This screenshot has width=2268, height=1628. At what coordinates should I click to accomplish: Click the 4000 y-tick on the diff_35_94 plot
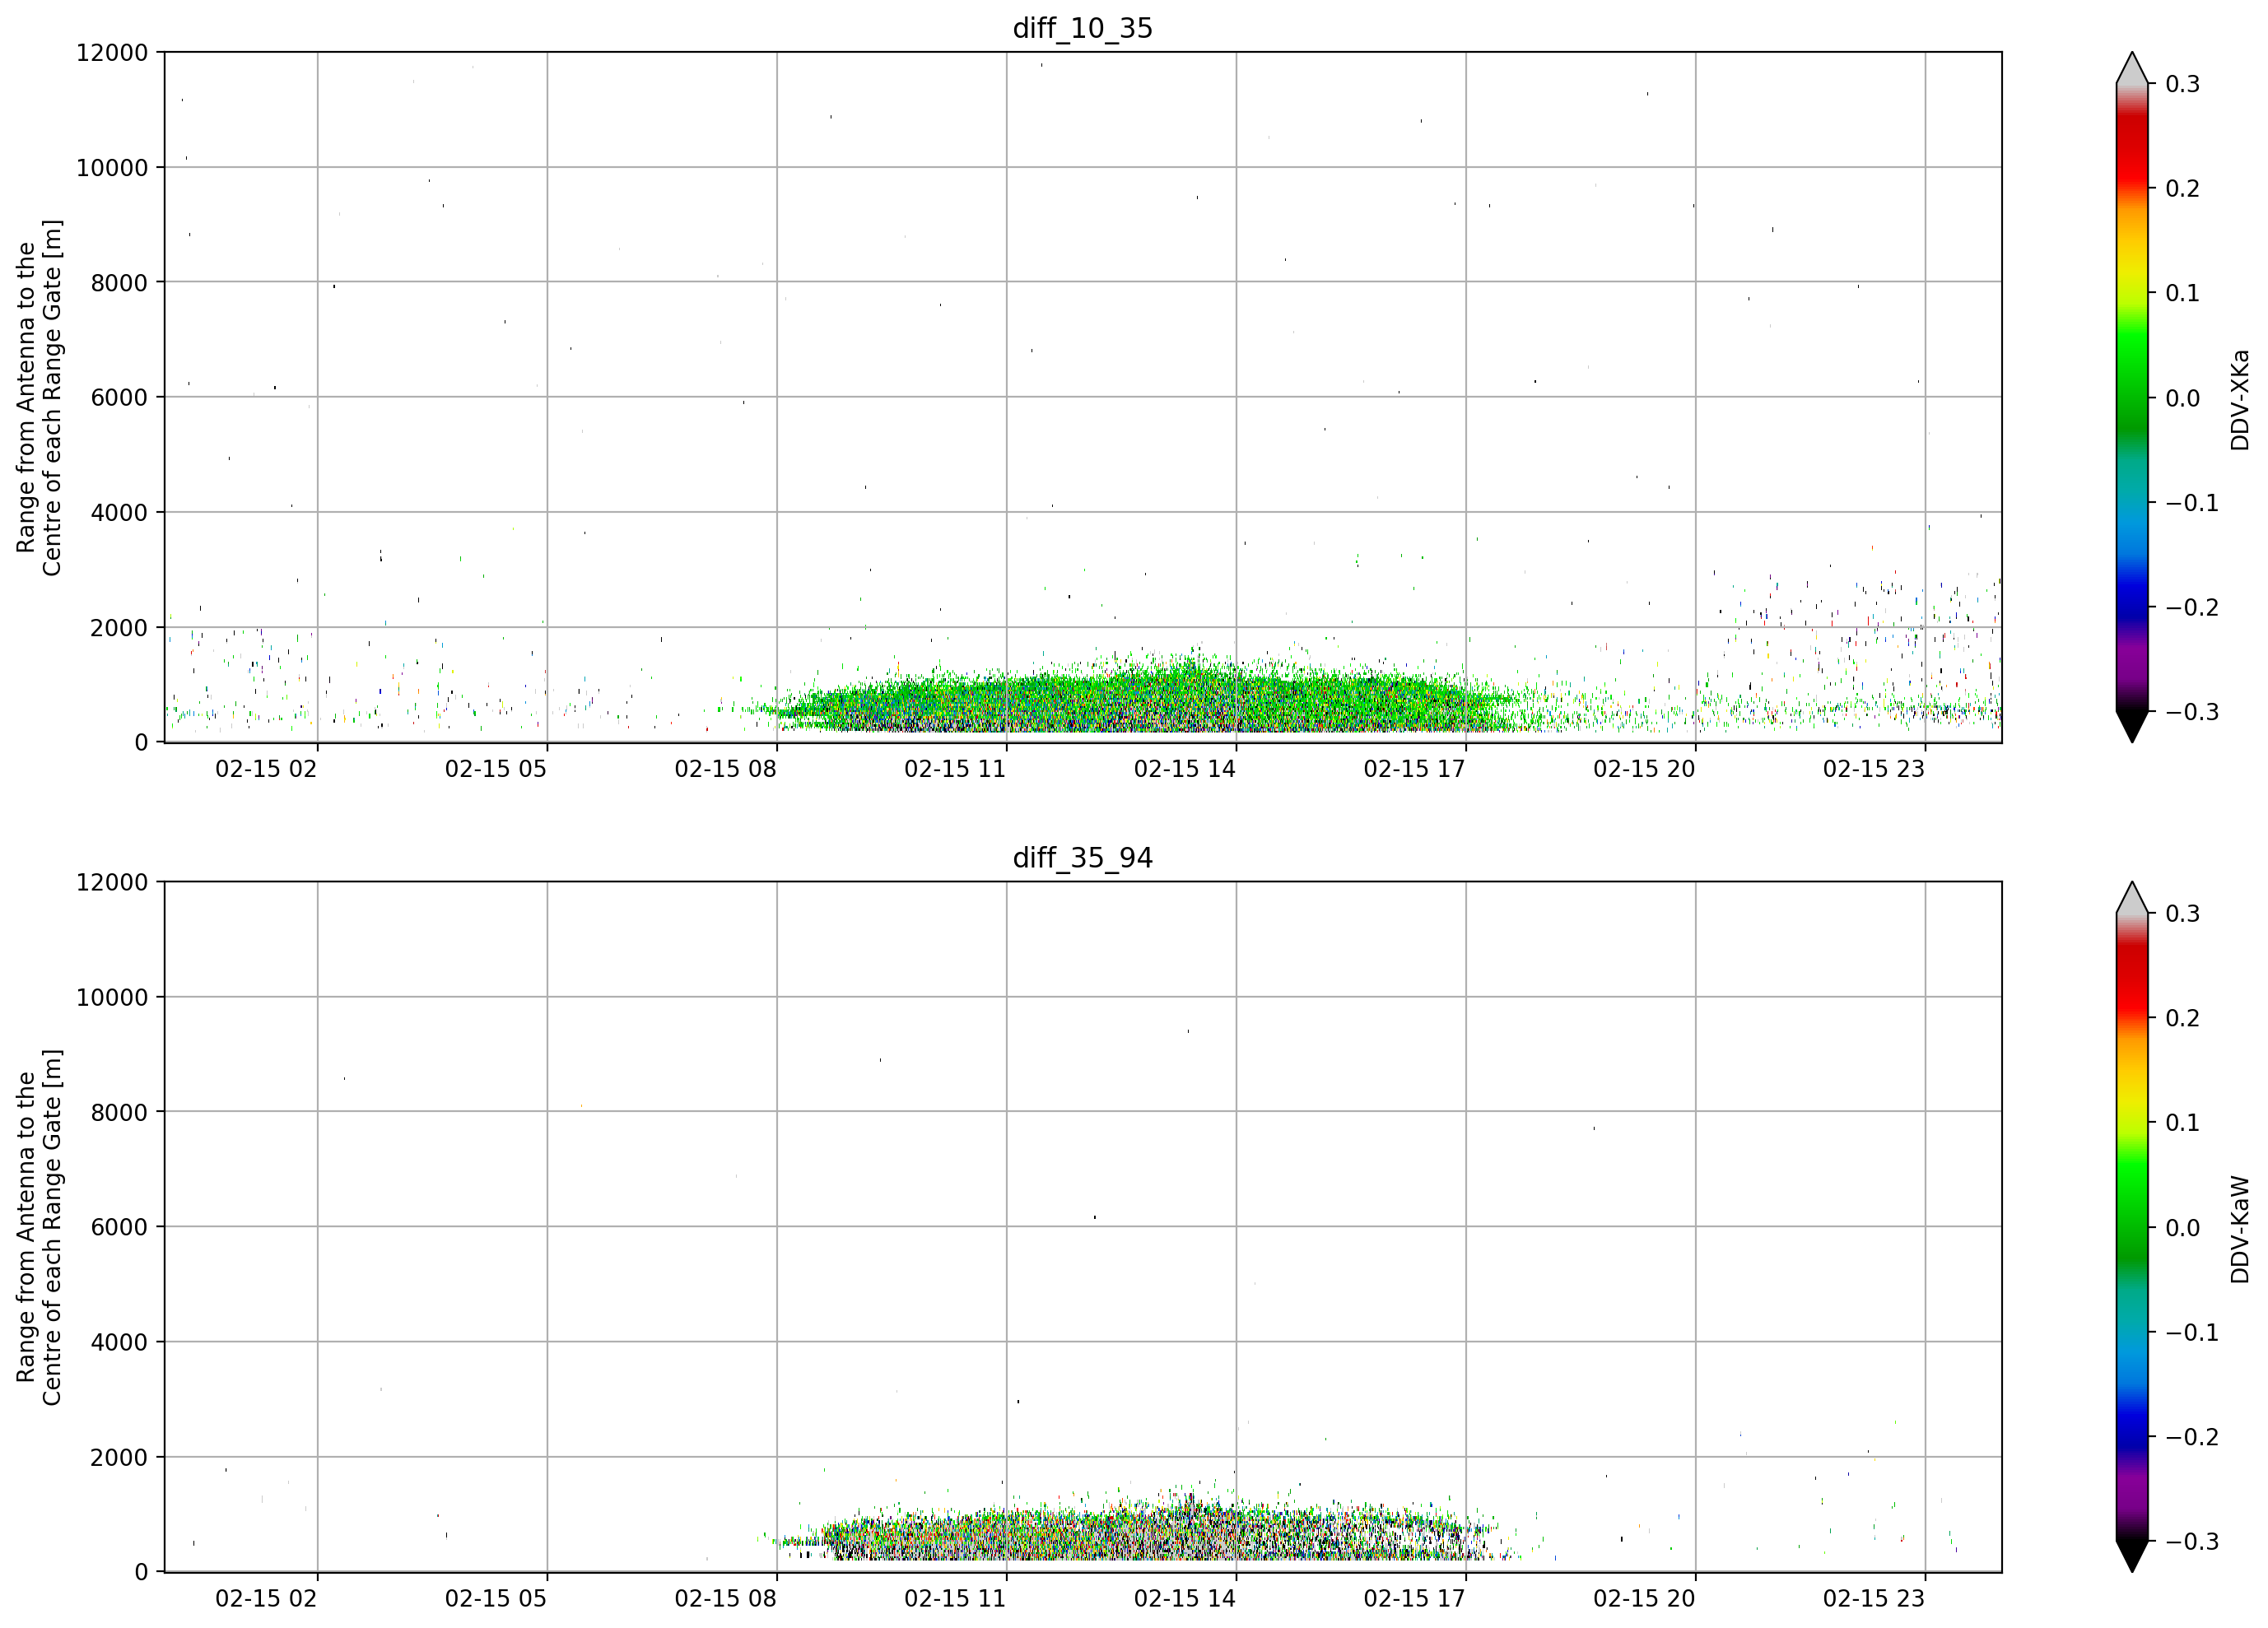click(x=119, y=1343)
